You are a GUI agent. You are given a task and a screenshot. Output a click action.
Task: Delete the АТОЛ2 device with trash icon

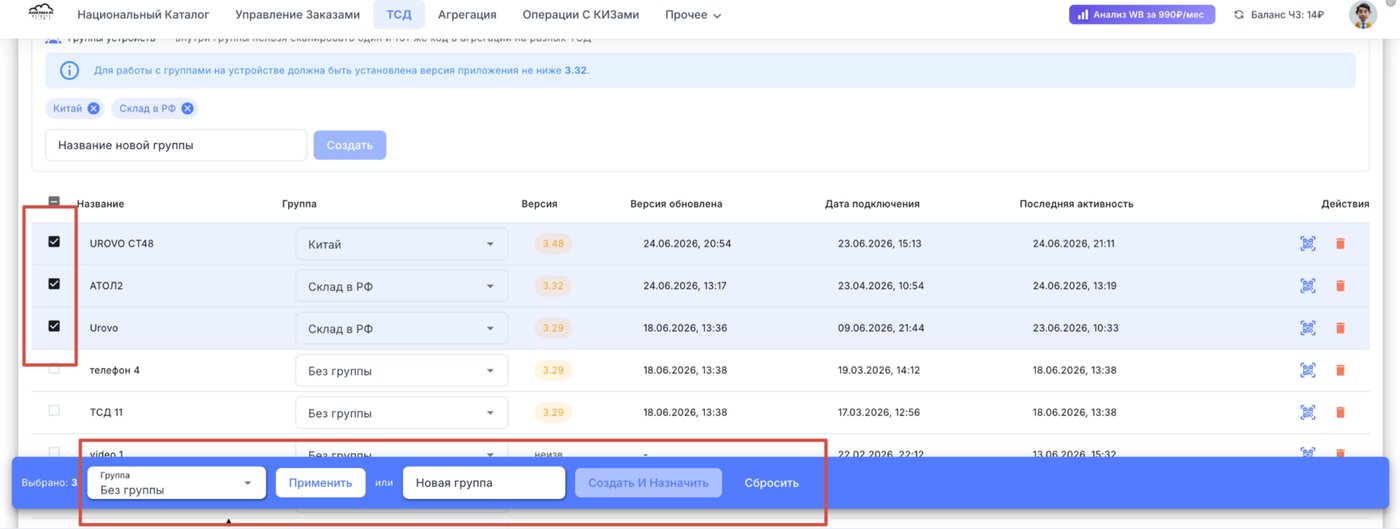[x=1340, y=286]
